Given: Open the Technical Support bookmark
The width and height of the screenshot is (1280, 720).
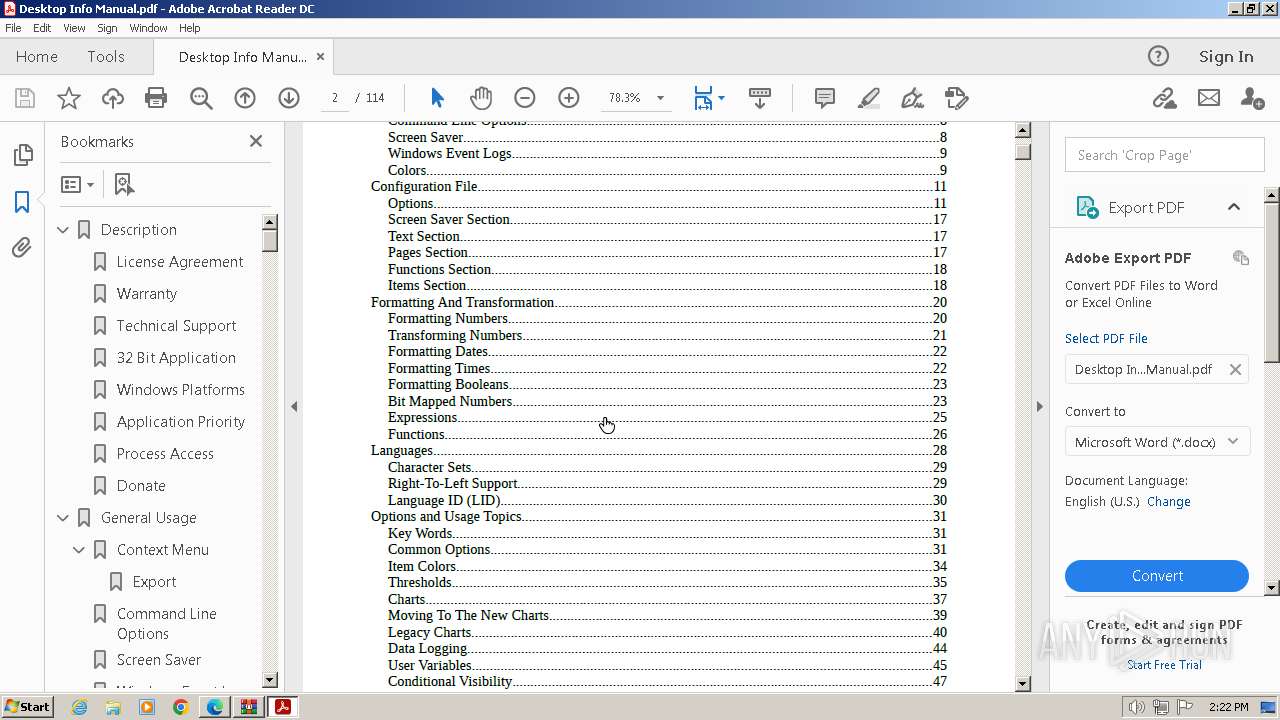Looking at the screenshot, I should coord(176,326).
